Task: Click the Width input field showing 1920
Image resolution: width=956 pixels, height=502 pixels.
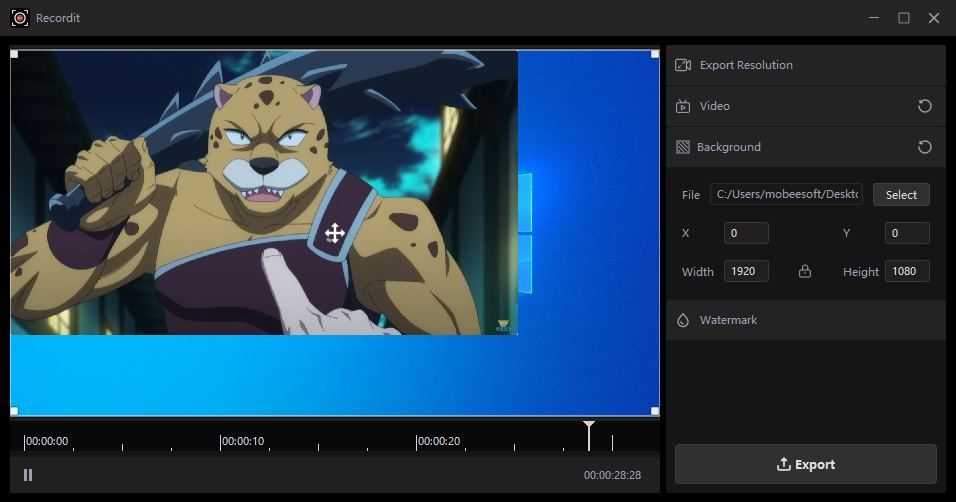Action: pos(746,271)
